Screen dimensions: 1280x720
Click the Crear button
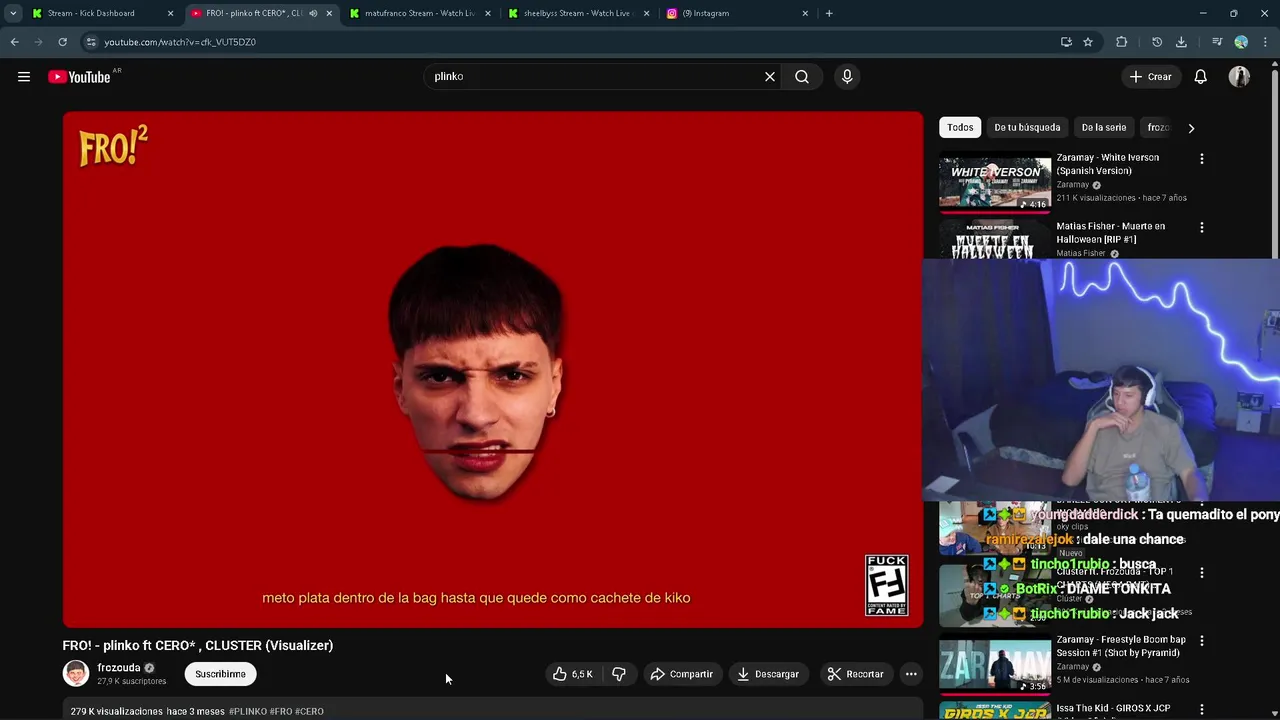[1150, 77]
